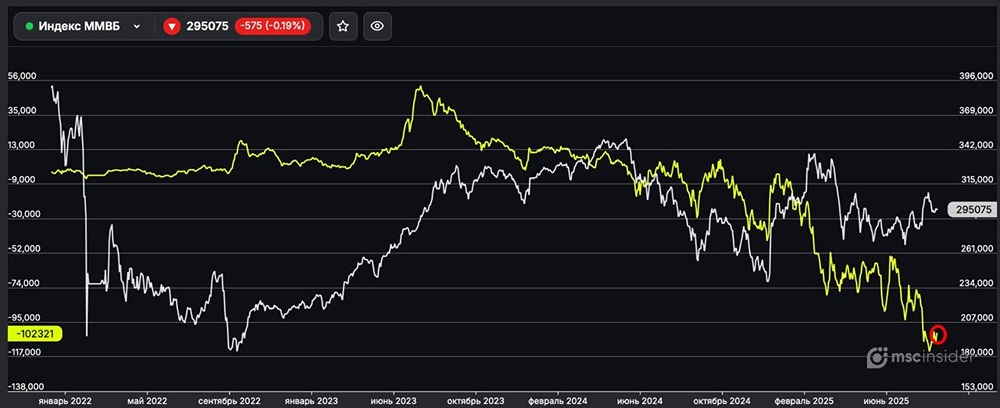Add chart to favorites with star icon
This screenshot has width=1000, height=408.
343,26
